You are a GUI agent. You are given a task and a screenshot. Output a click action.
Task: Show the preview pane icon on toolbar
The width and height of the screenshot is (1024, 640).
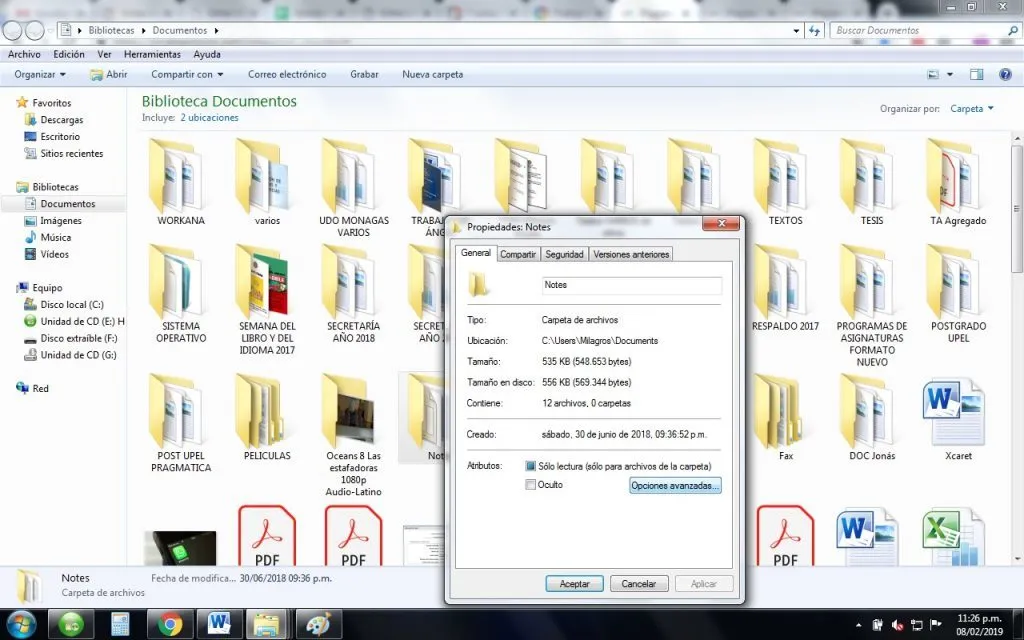click(975, 73)
